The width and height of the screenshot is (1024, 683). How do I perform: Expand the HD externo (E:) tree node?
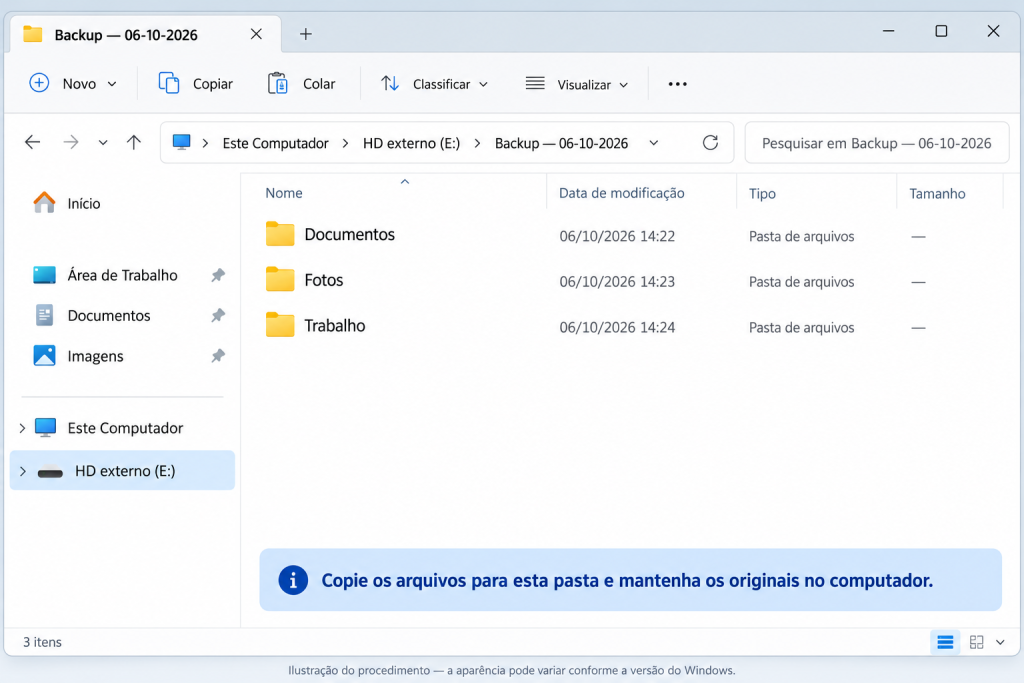pos(22,471)
